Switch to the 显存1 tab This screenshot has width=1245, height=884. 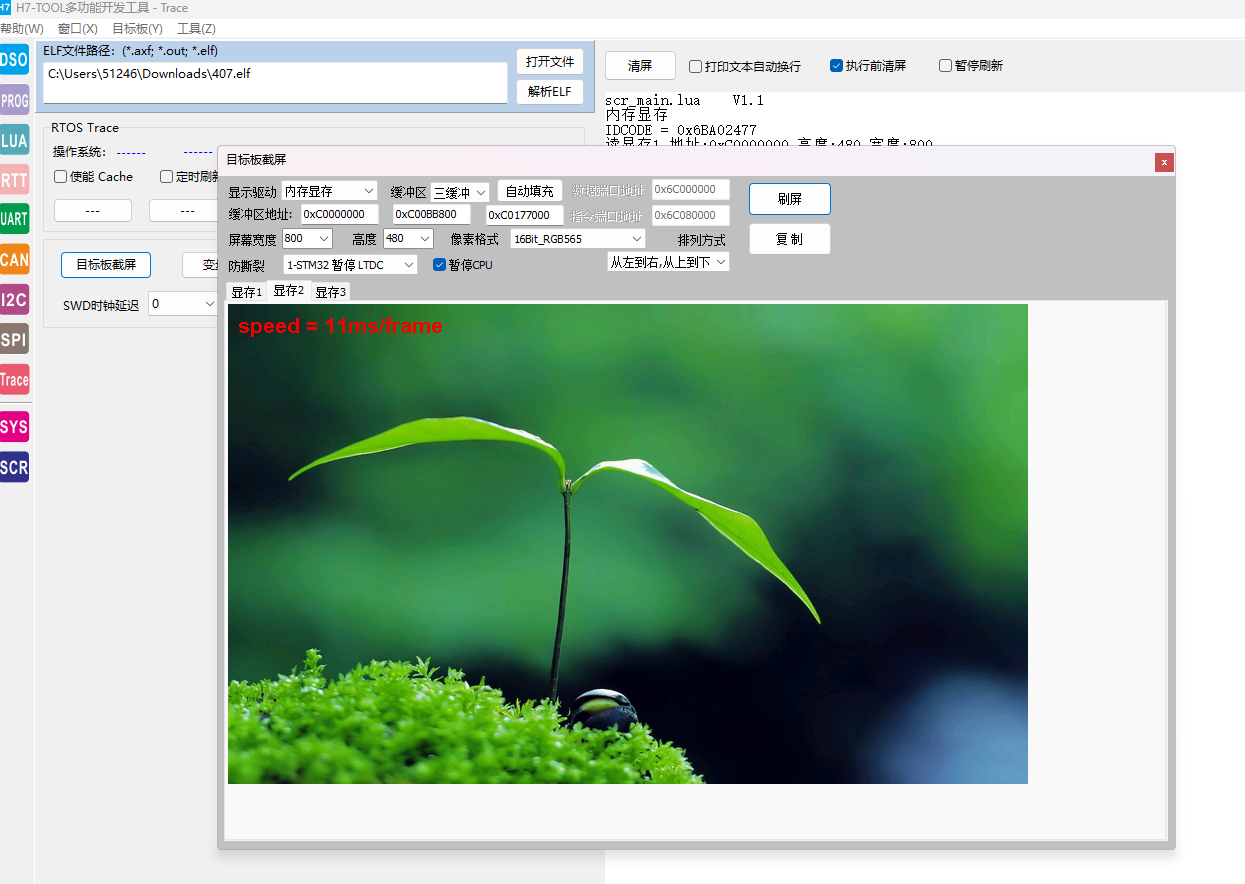(246, 292)
